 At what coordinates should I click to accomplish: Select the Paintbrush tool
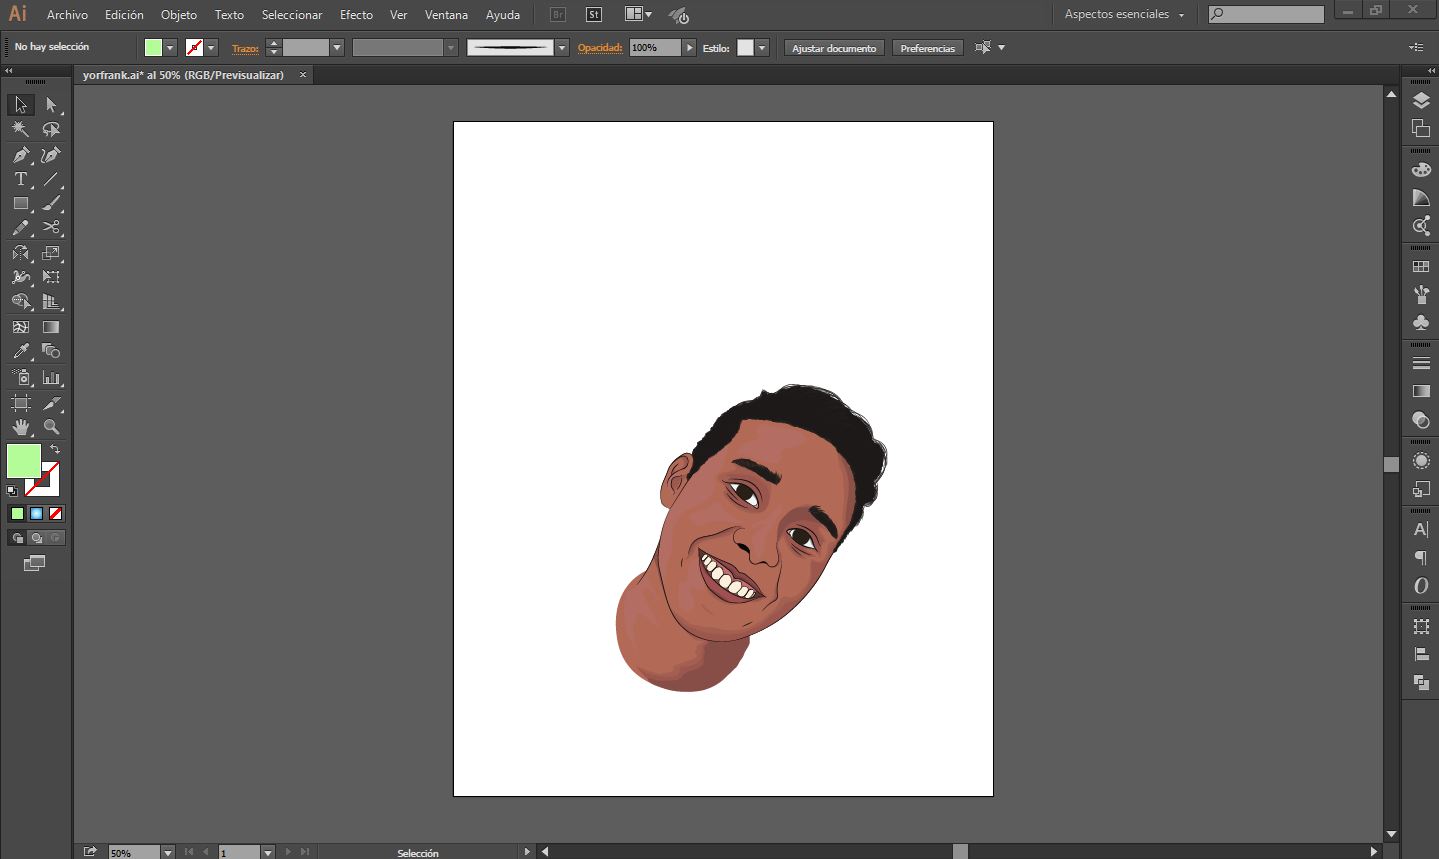[x=51, y=203]
